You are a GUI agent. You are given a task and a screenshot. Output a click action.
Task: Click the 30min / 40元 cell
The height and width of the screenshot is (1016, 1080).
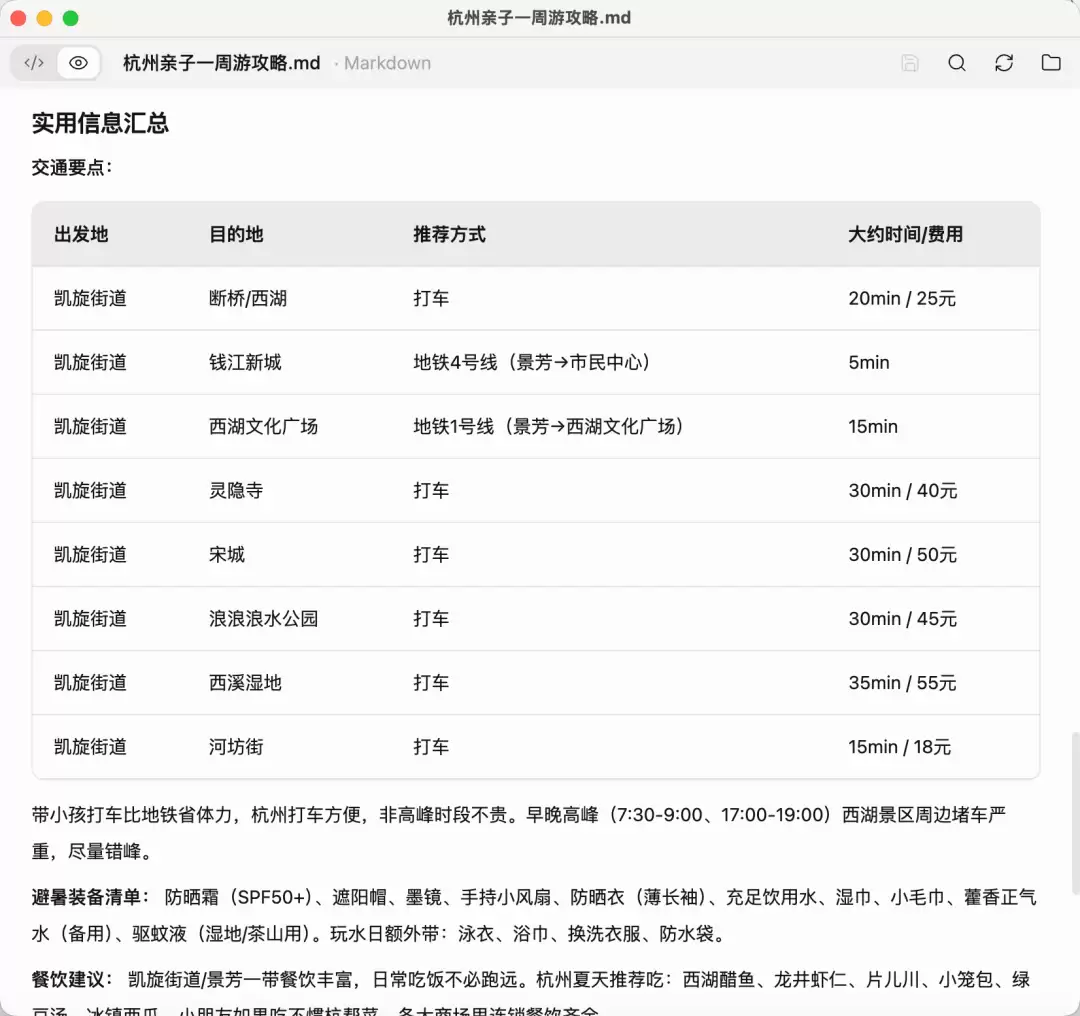[x=902, y=490]
